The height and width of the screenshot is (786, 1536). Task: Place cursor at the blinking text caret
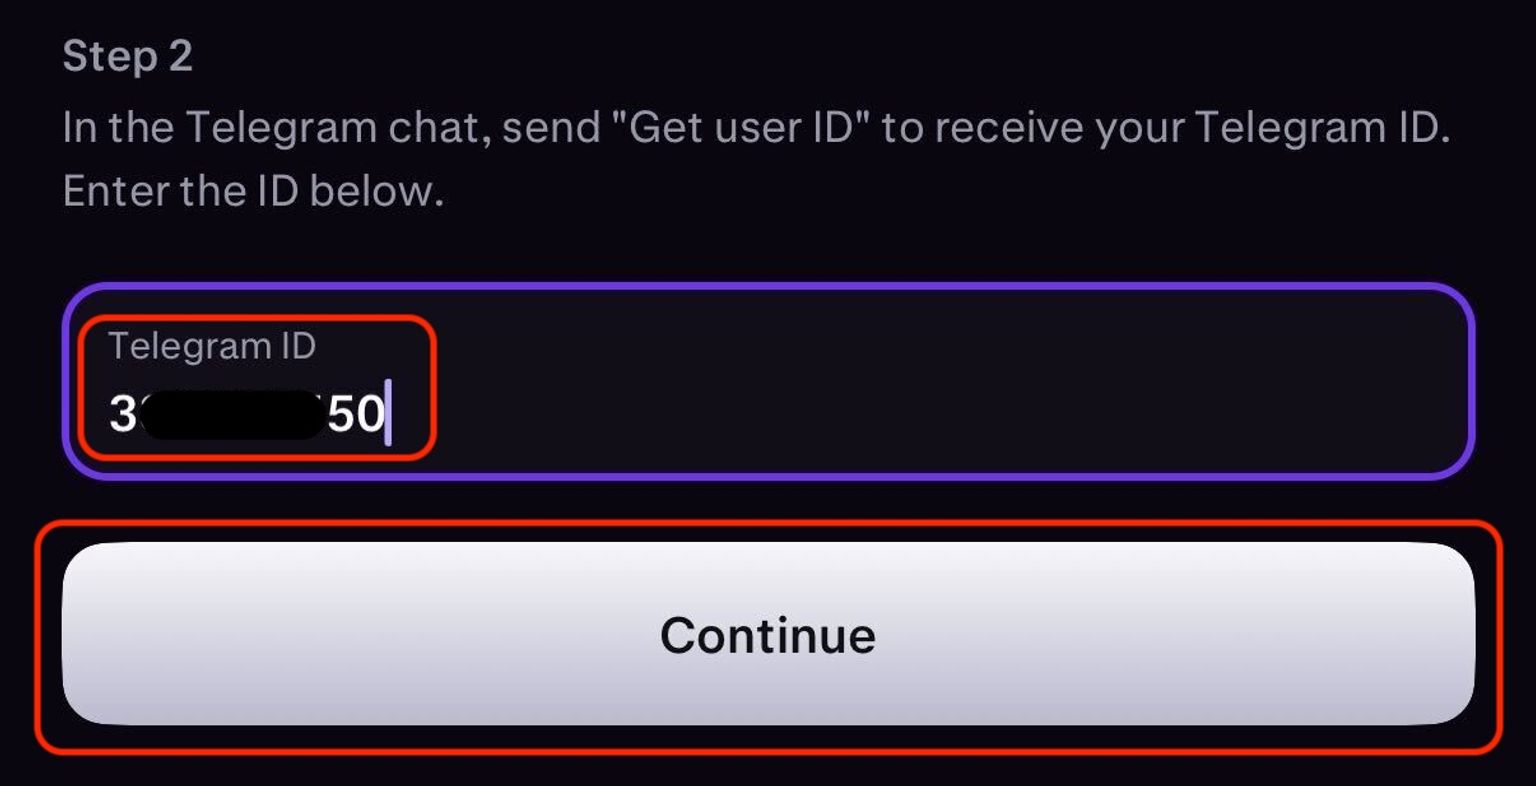(x=388, y=414)
